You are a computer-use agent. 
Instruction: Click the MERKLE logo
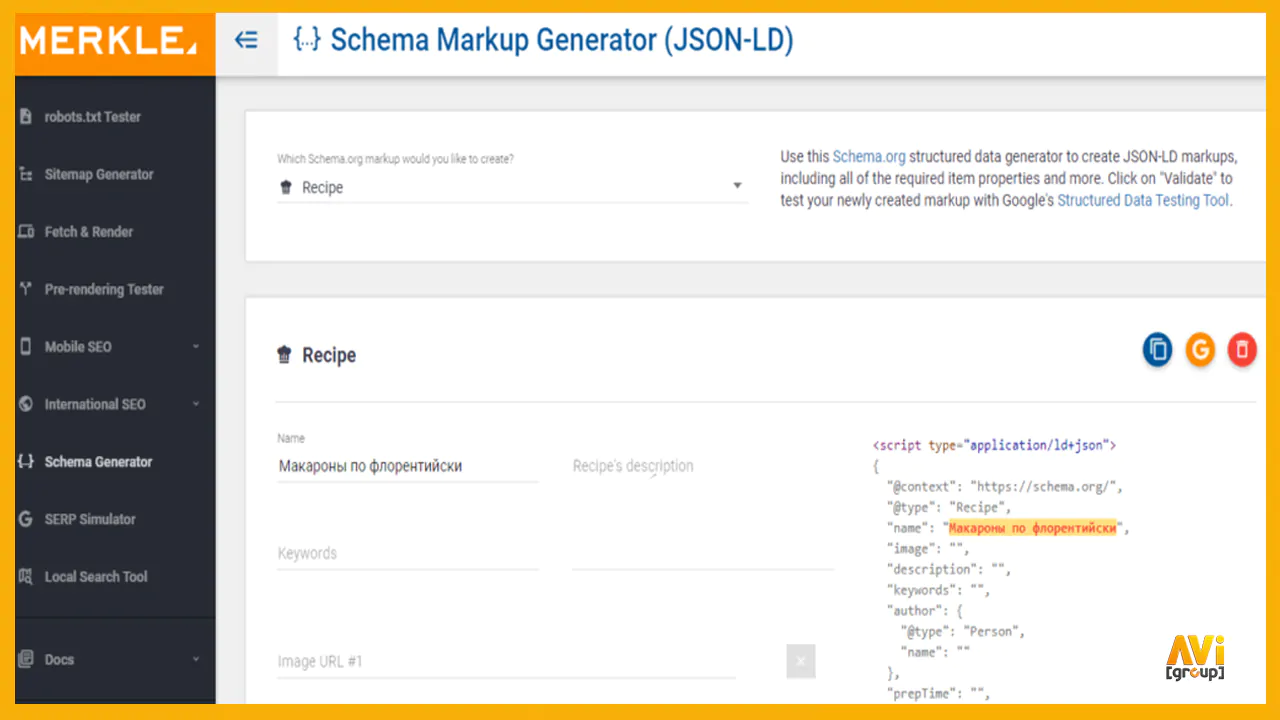(107, 41)
